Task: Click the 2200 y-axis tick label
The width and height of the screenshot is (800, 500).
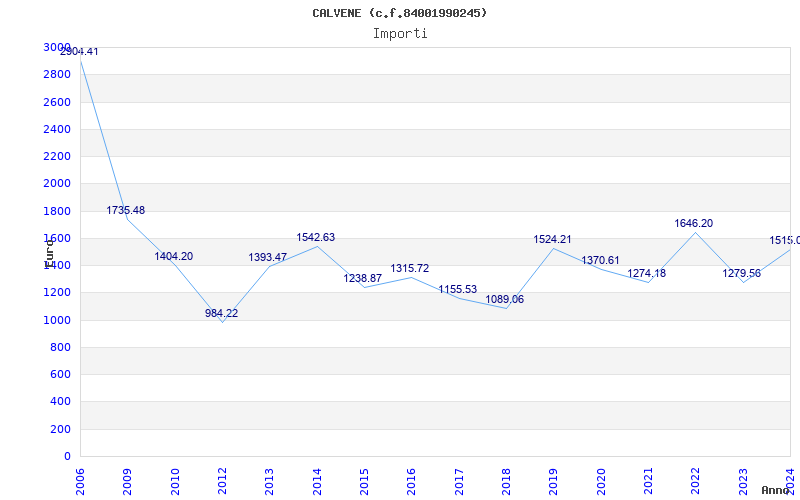Action: tap(57, 156)
